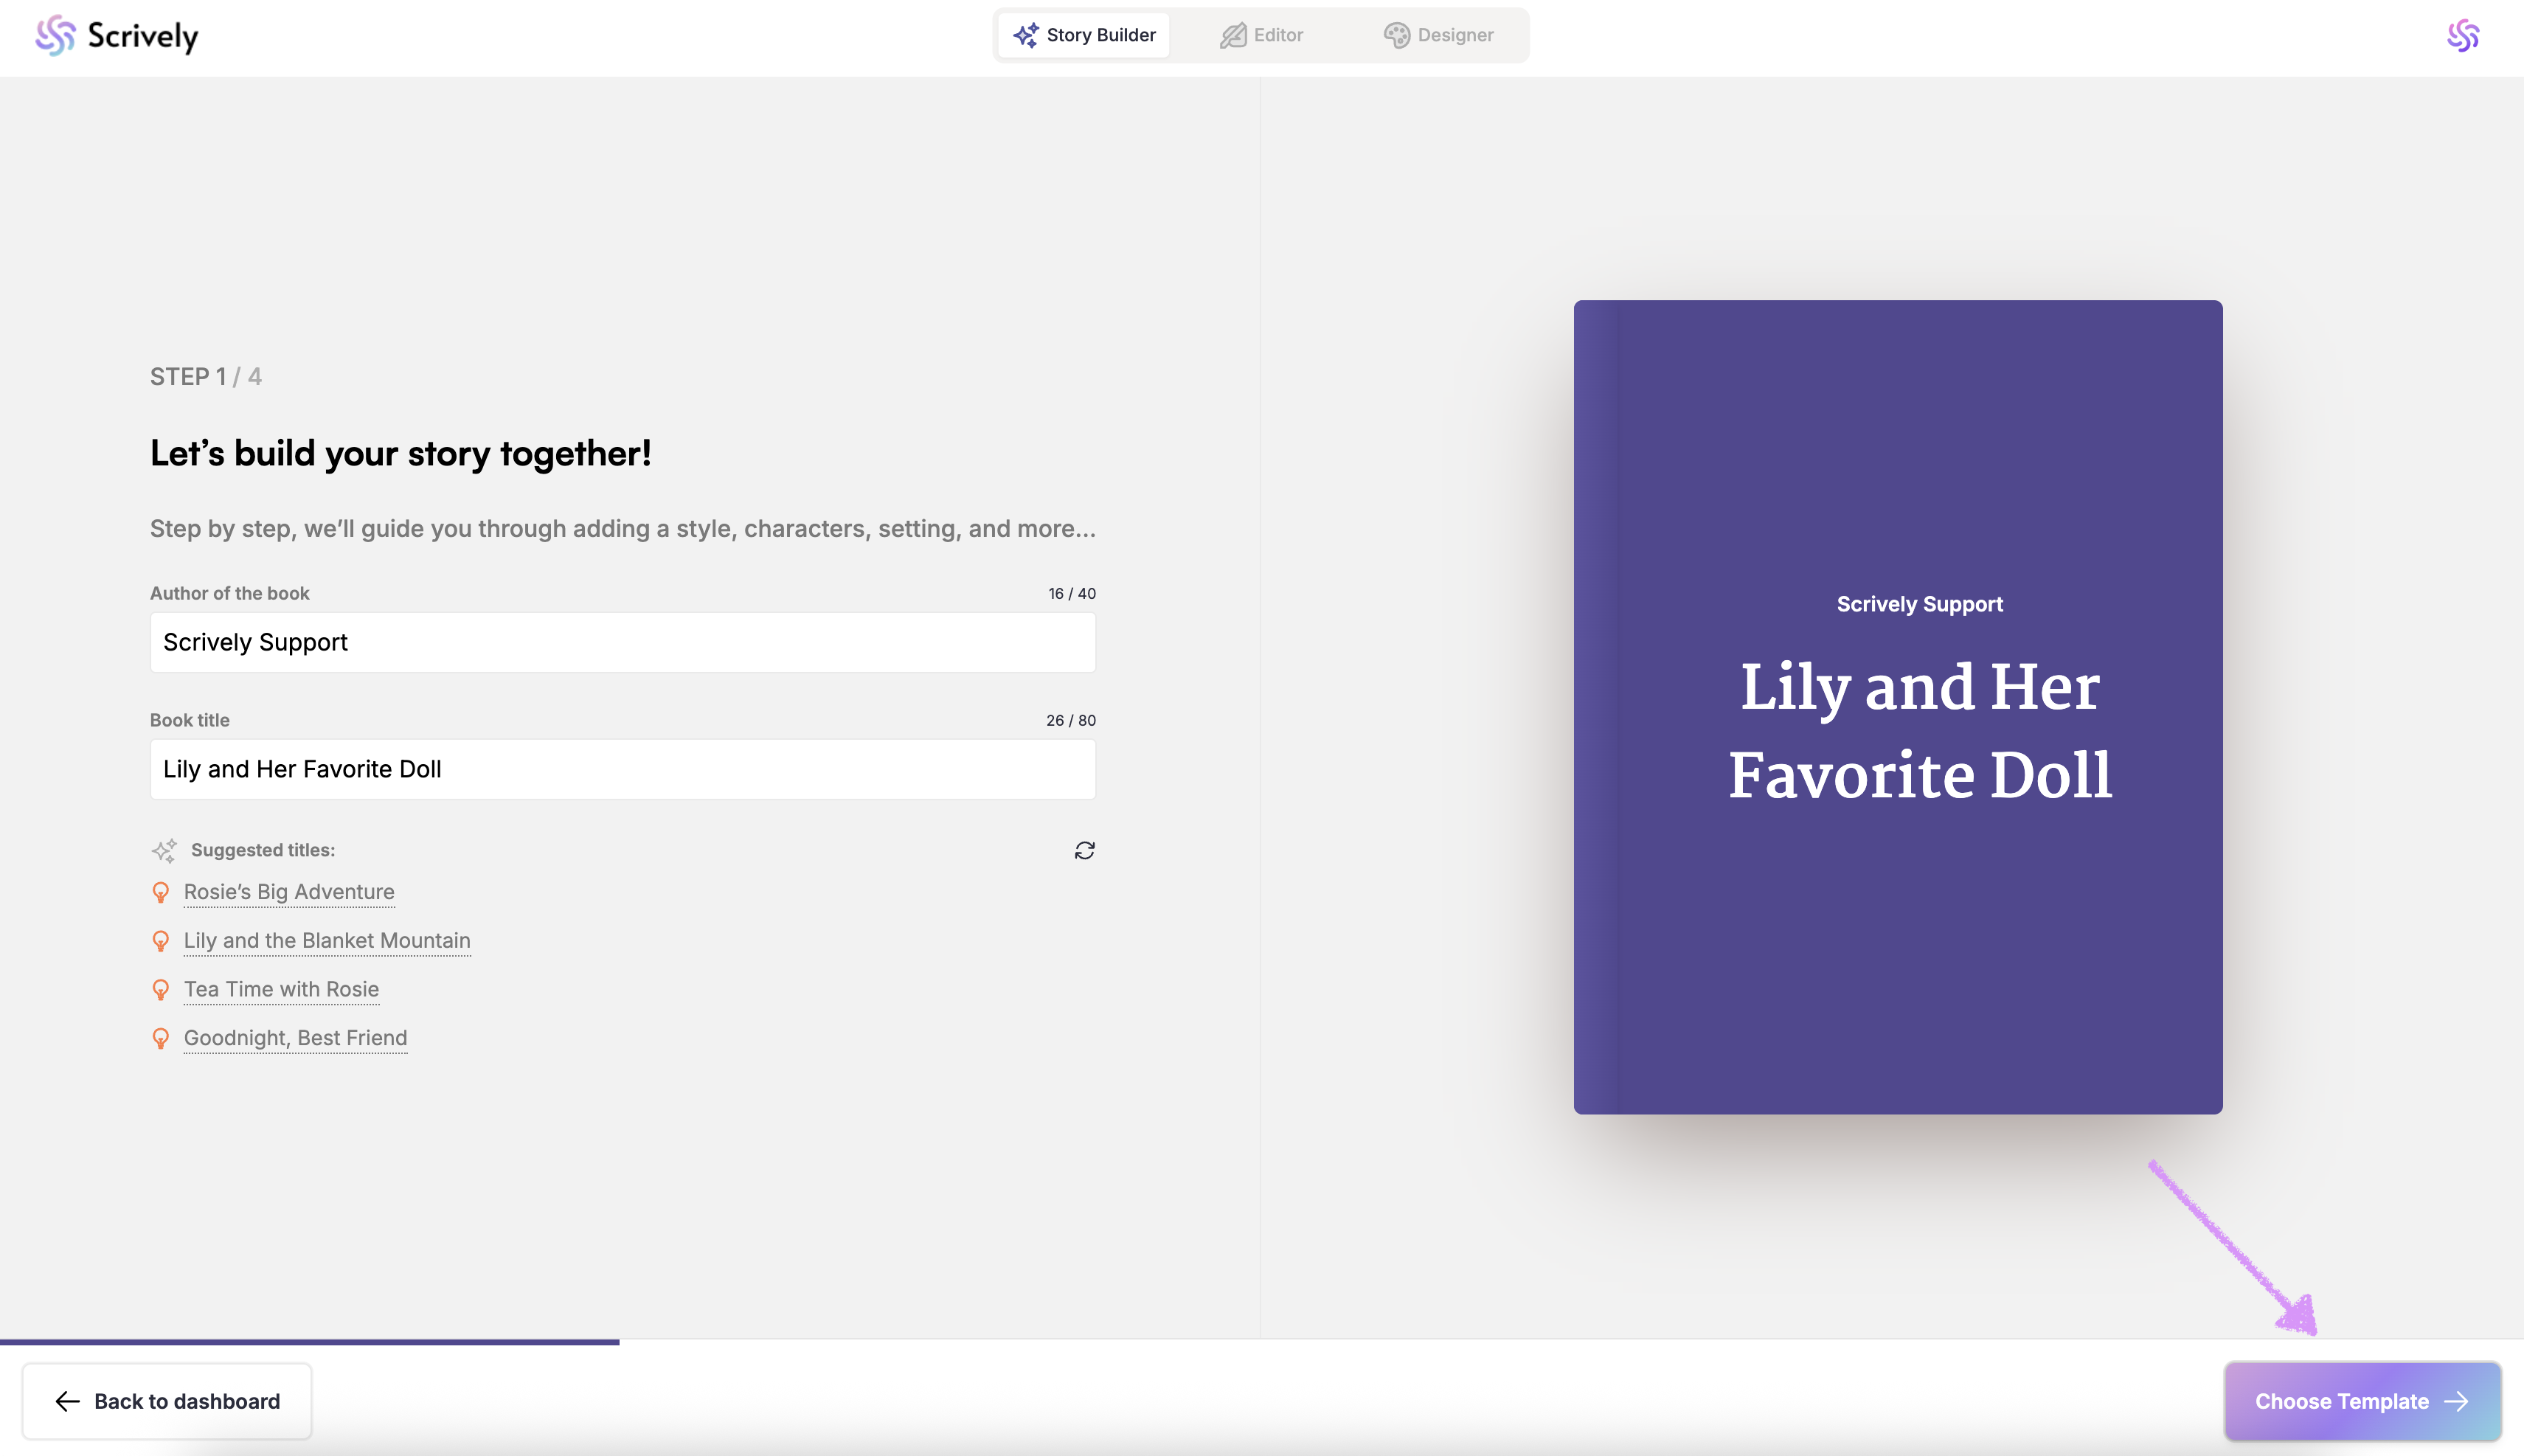Click lightbulb icon beside Tea Time with Rosie
The width and height of the screenshot is (2524, 1456).
(160, 989)
